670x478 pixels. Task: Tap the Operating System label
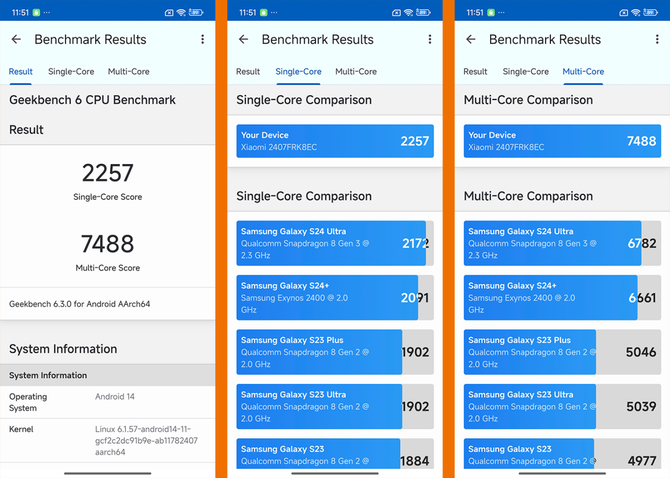coord(28,402)
